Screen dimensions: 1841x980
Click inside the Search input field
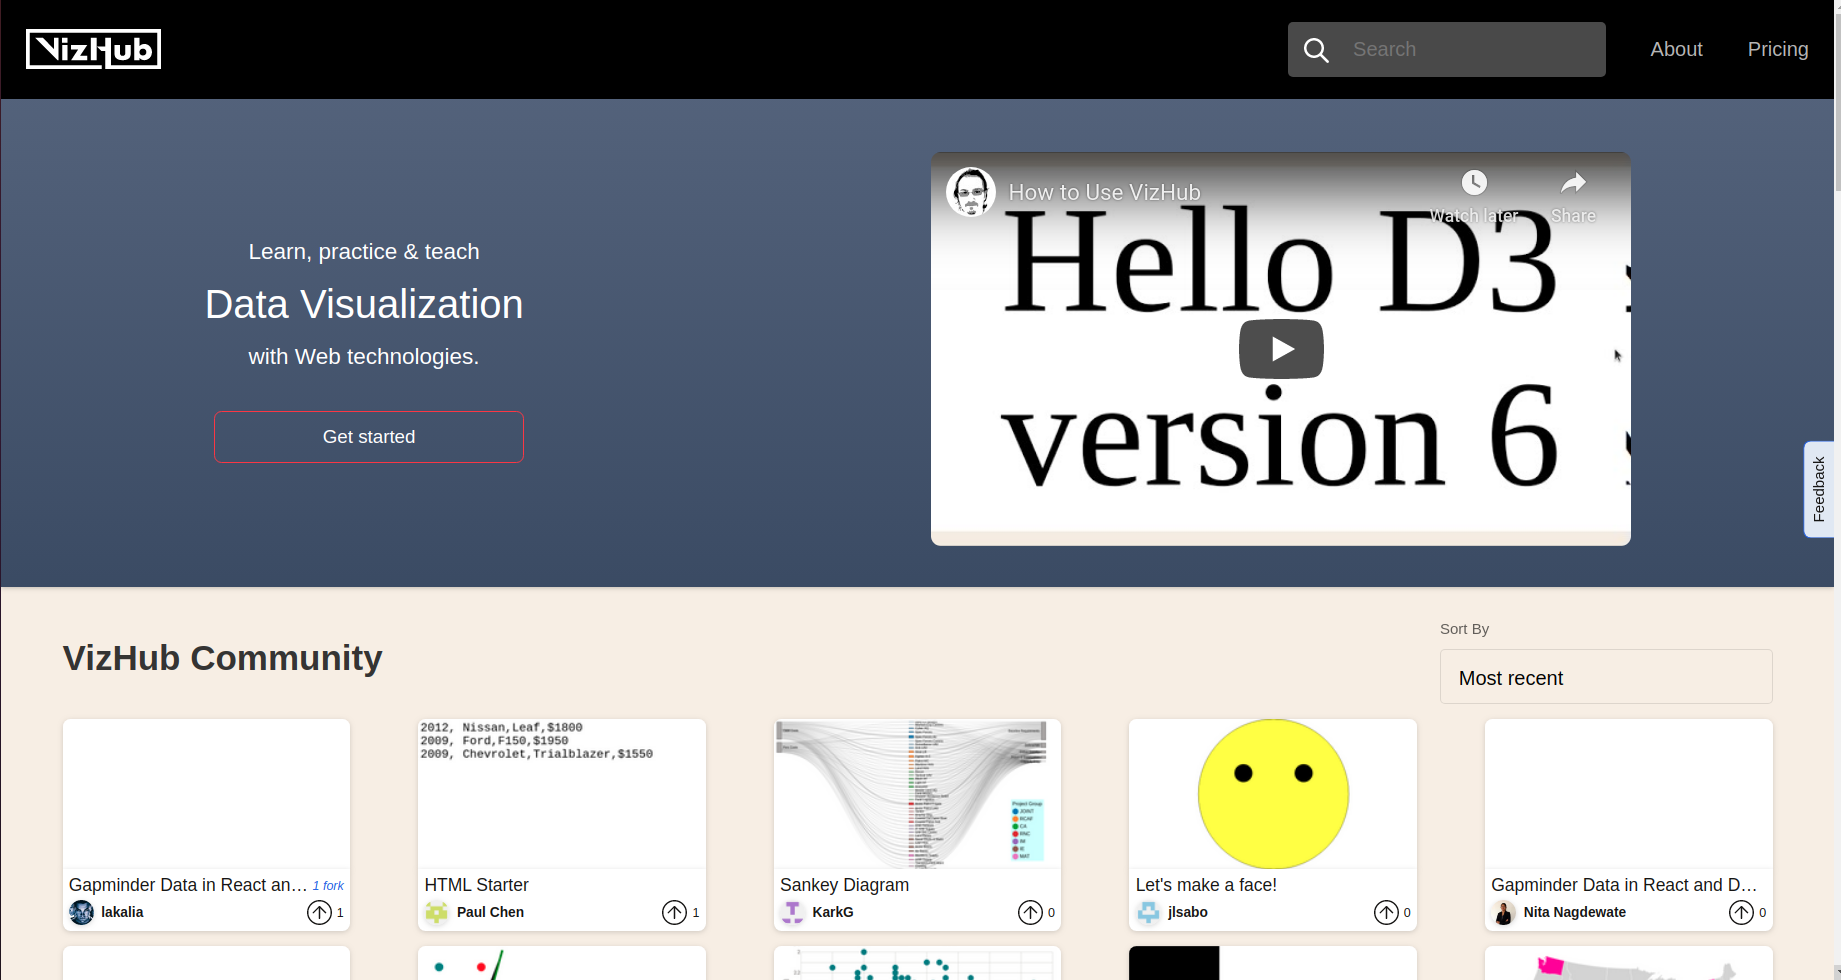pos(1460,49)
